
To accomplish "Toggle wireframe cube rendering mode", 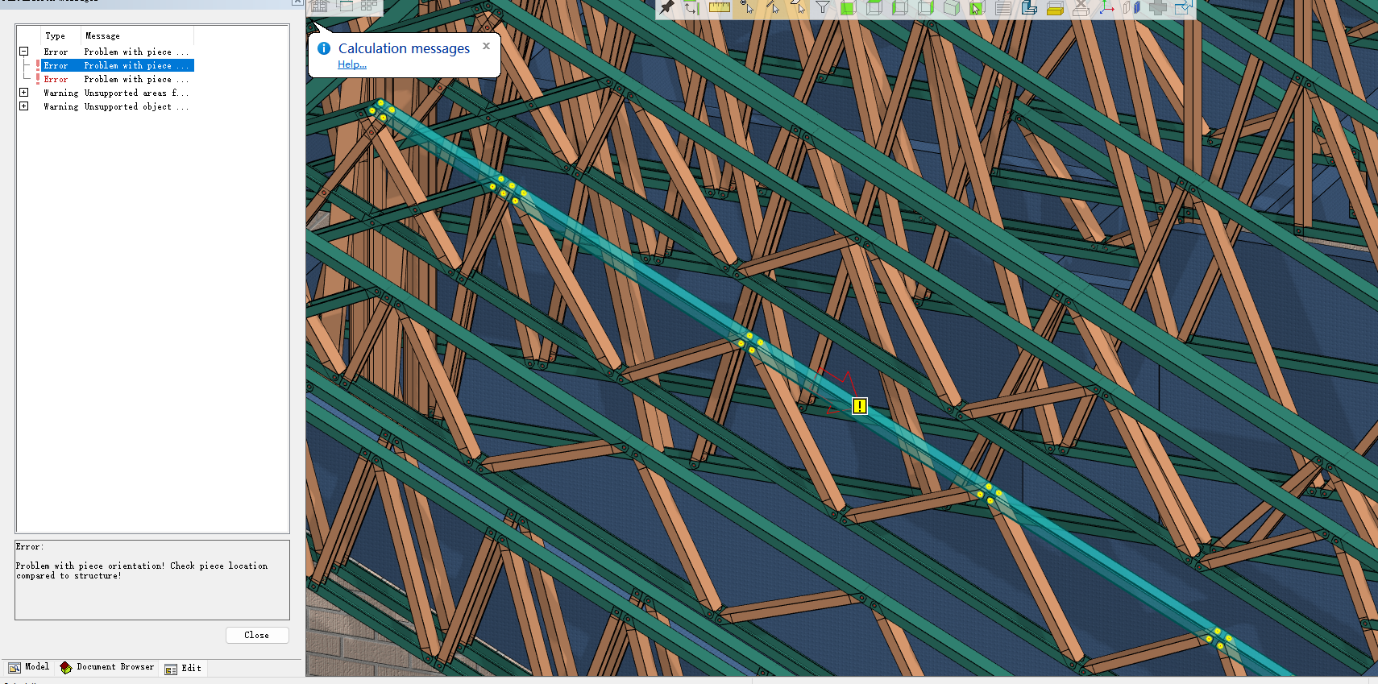I will pyautogui.click(x=875, y=8).
